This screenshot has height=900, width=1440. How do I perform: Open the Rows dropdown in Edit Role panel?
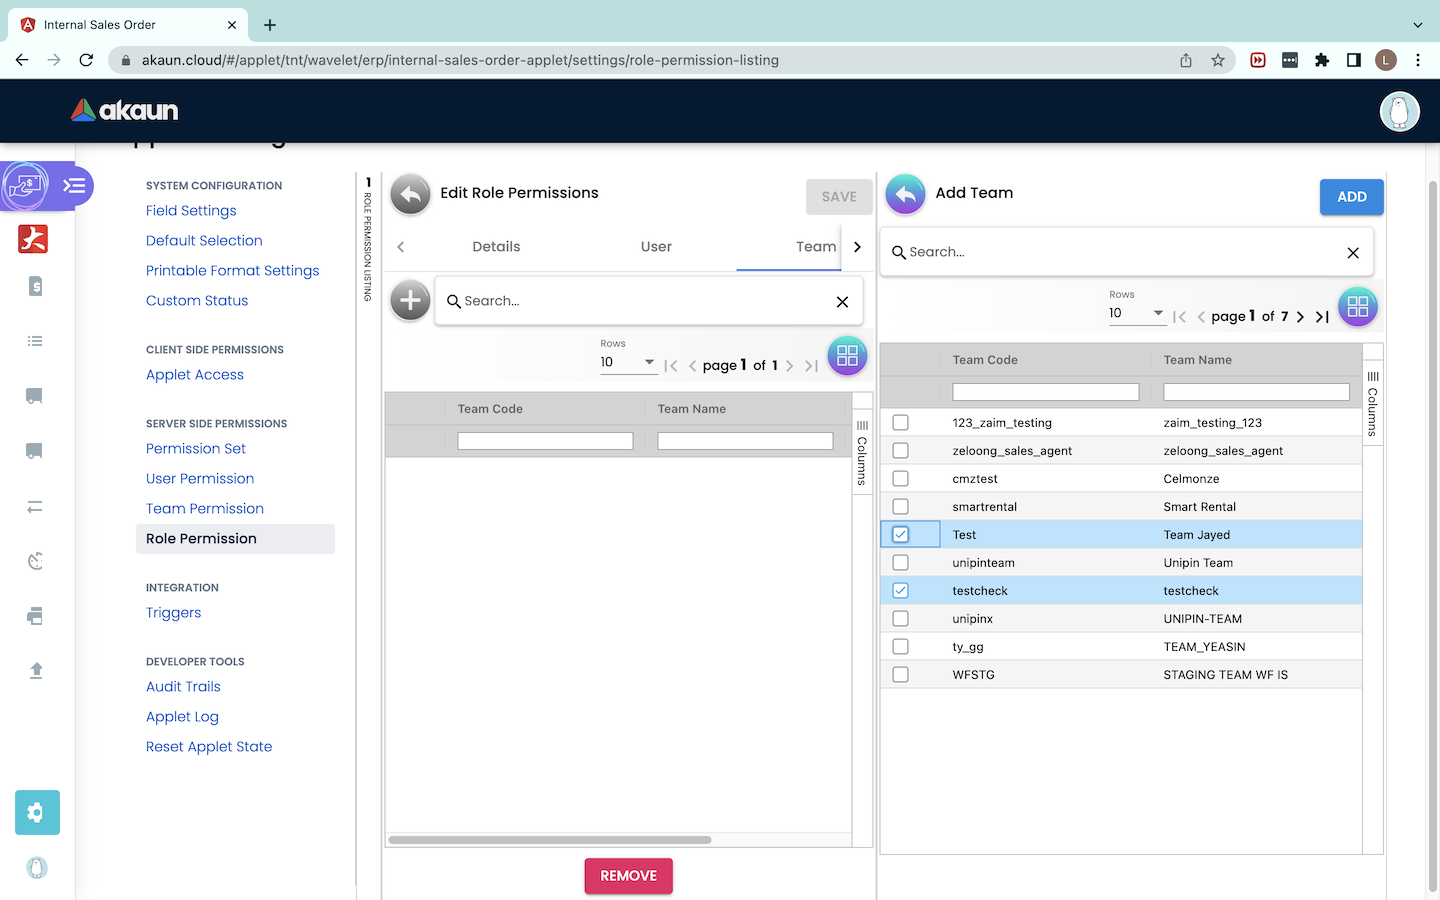pyautogui.click(x=627, y=363)
